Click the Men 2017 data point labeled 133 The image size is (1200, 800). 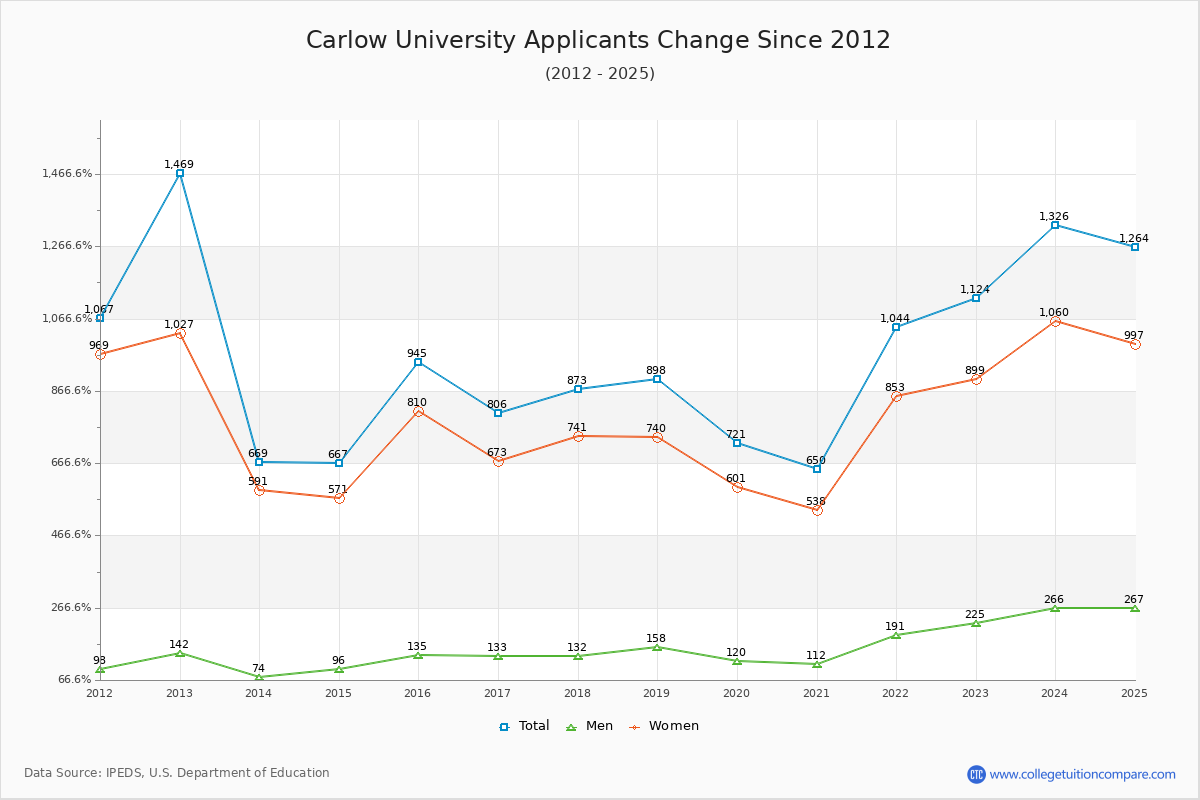click(x=498, y=656)
